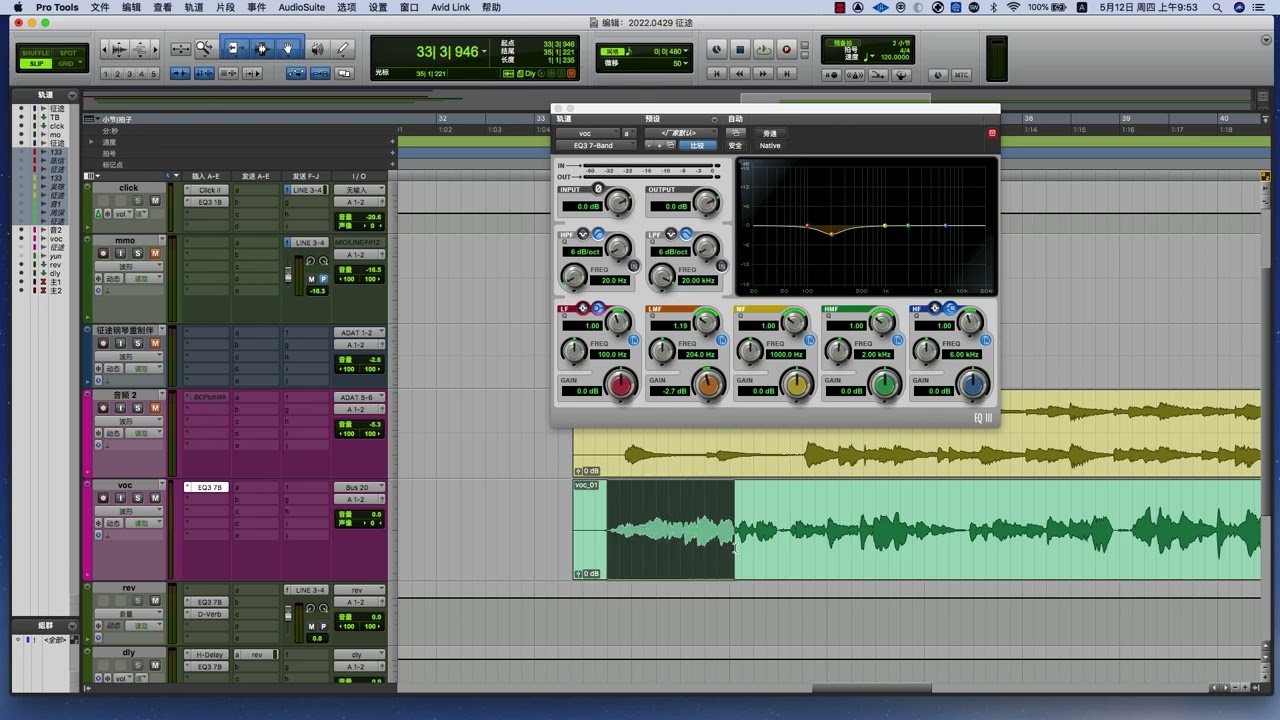The image size is (1280, 720).
Task: Open the Bus 20 input selector on voc track
Action: [x=359, y=487]
